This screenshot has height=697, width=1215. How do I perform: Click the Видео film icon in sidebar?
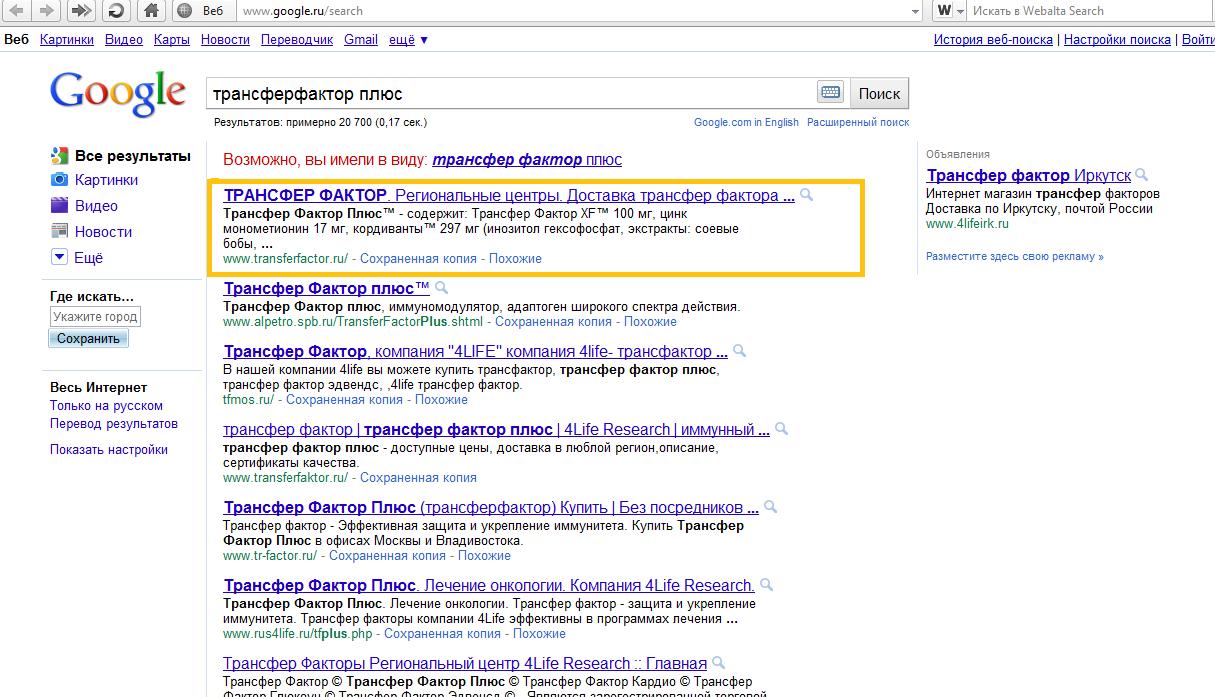point(59,206)
